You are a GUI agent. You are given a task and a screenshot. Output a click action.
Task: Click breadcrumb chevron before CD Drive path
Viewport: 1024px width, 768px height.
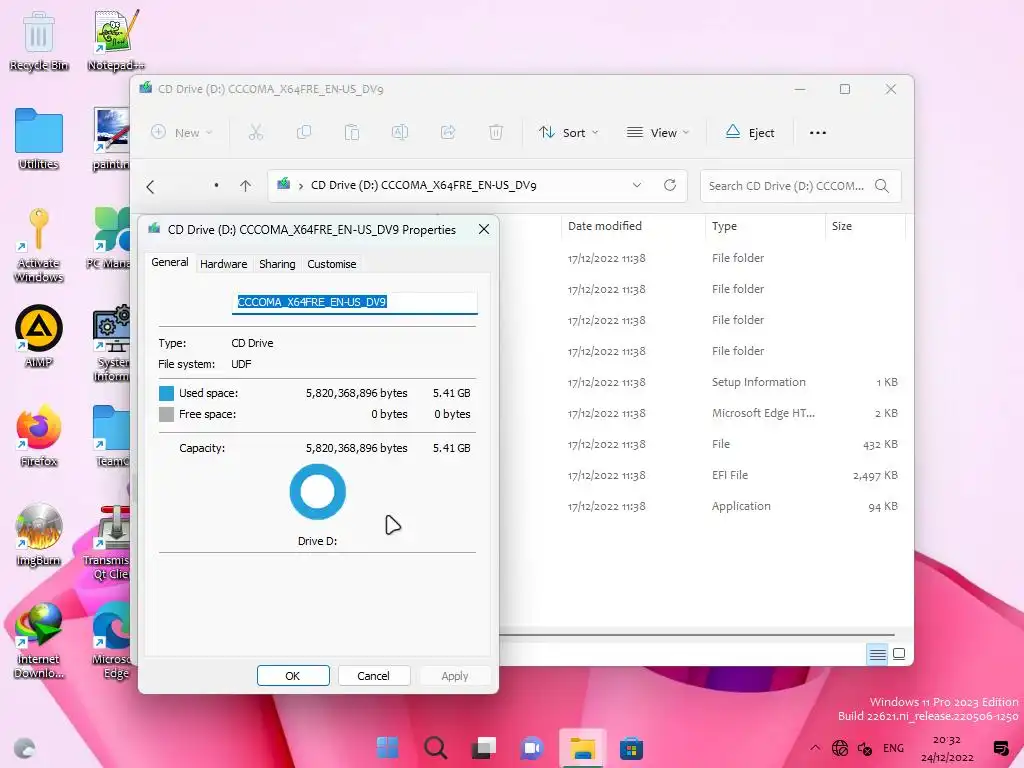[300, 186]
